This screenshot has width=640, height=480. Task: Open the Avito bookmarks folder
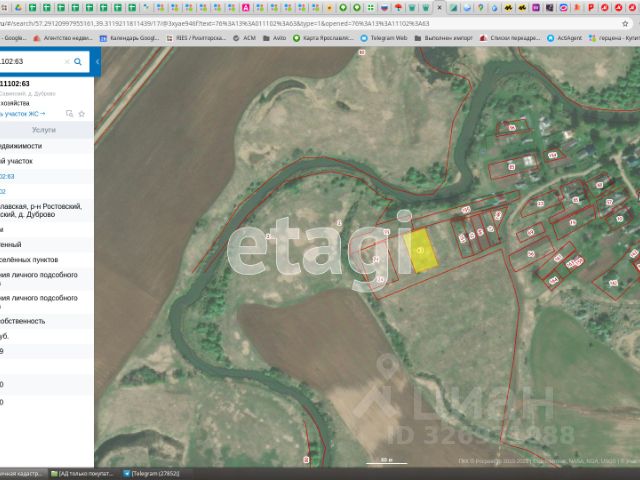274,38
